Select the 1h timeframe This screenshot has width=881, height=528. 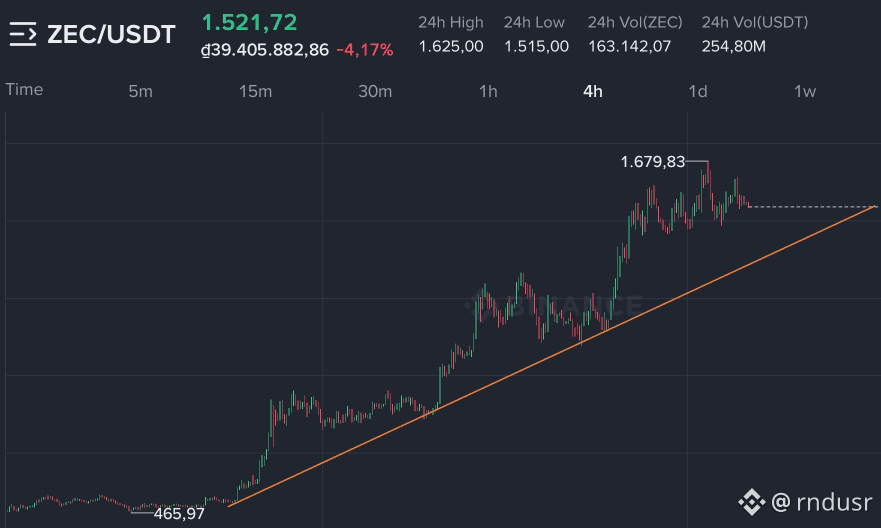click(x=488, y=91)
